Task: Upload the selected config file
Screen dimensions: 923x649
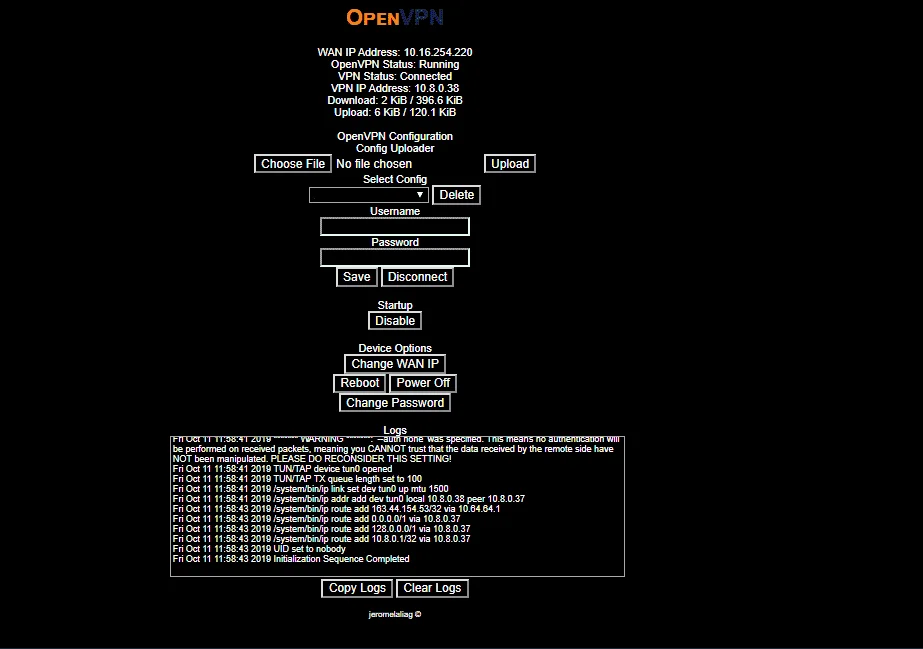Action: coord(510,164)
